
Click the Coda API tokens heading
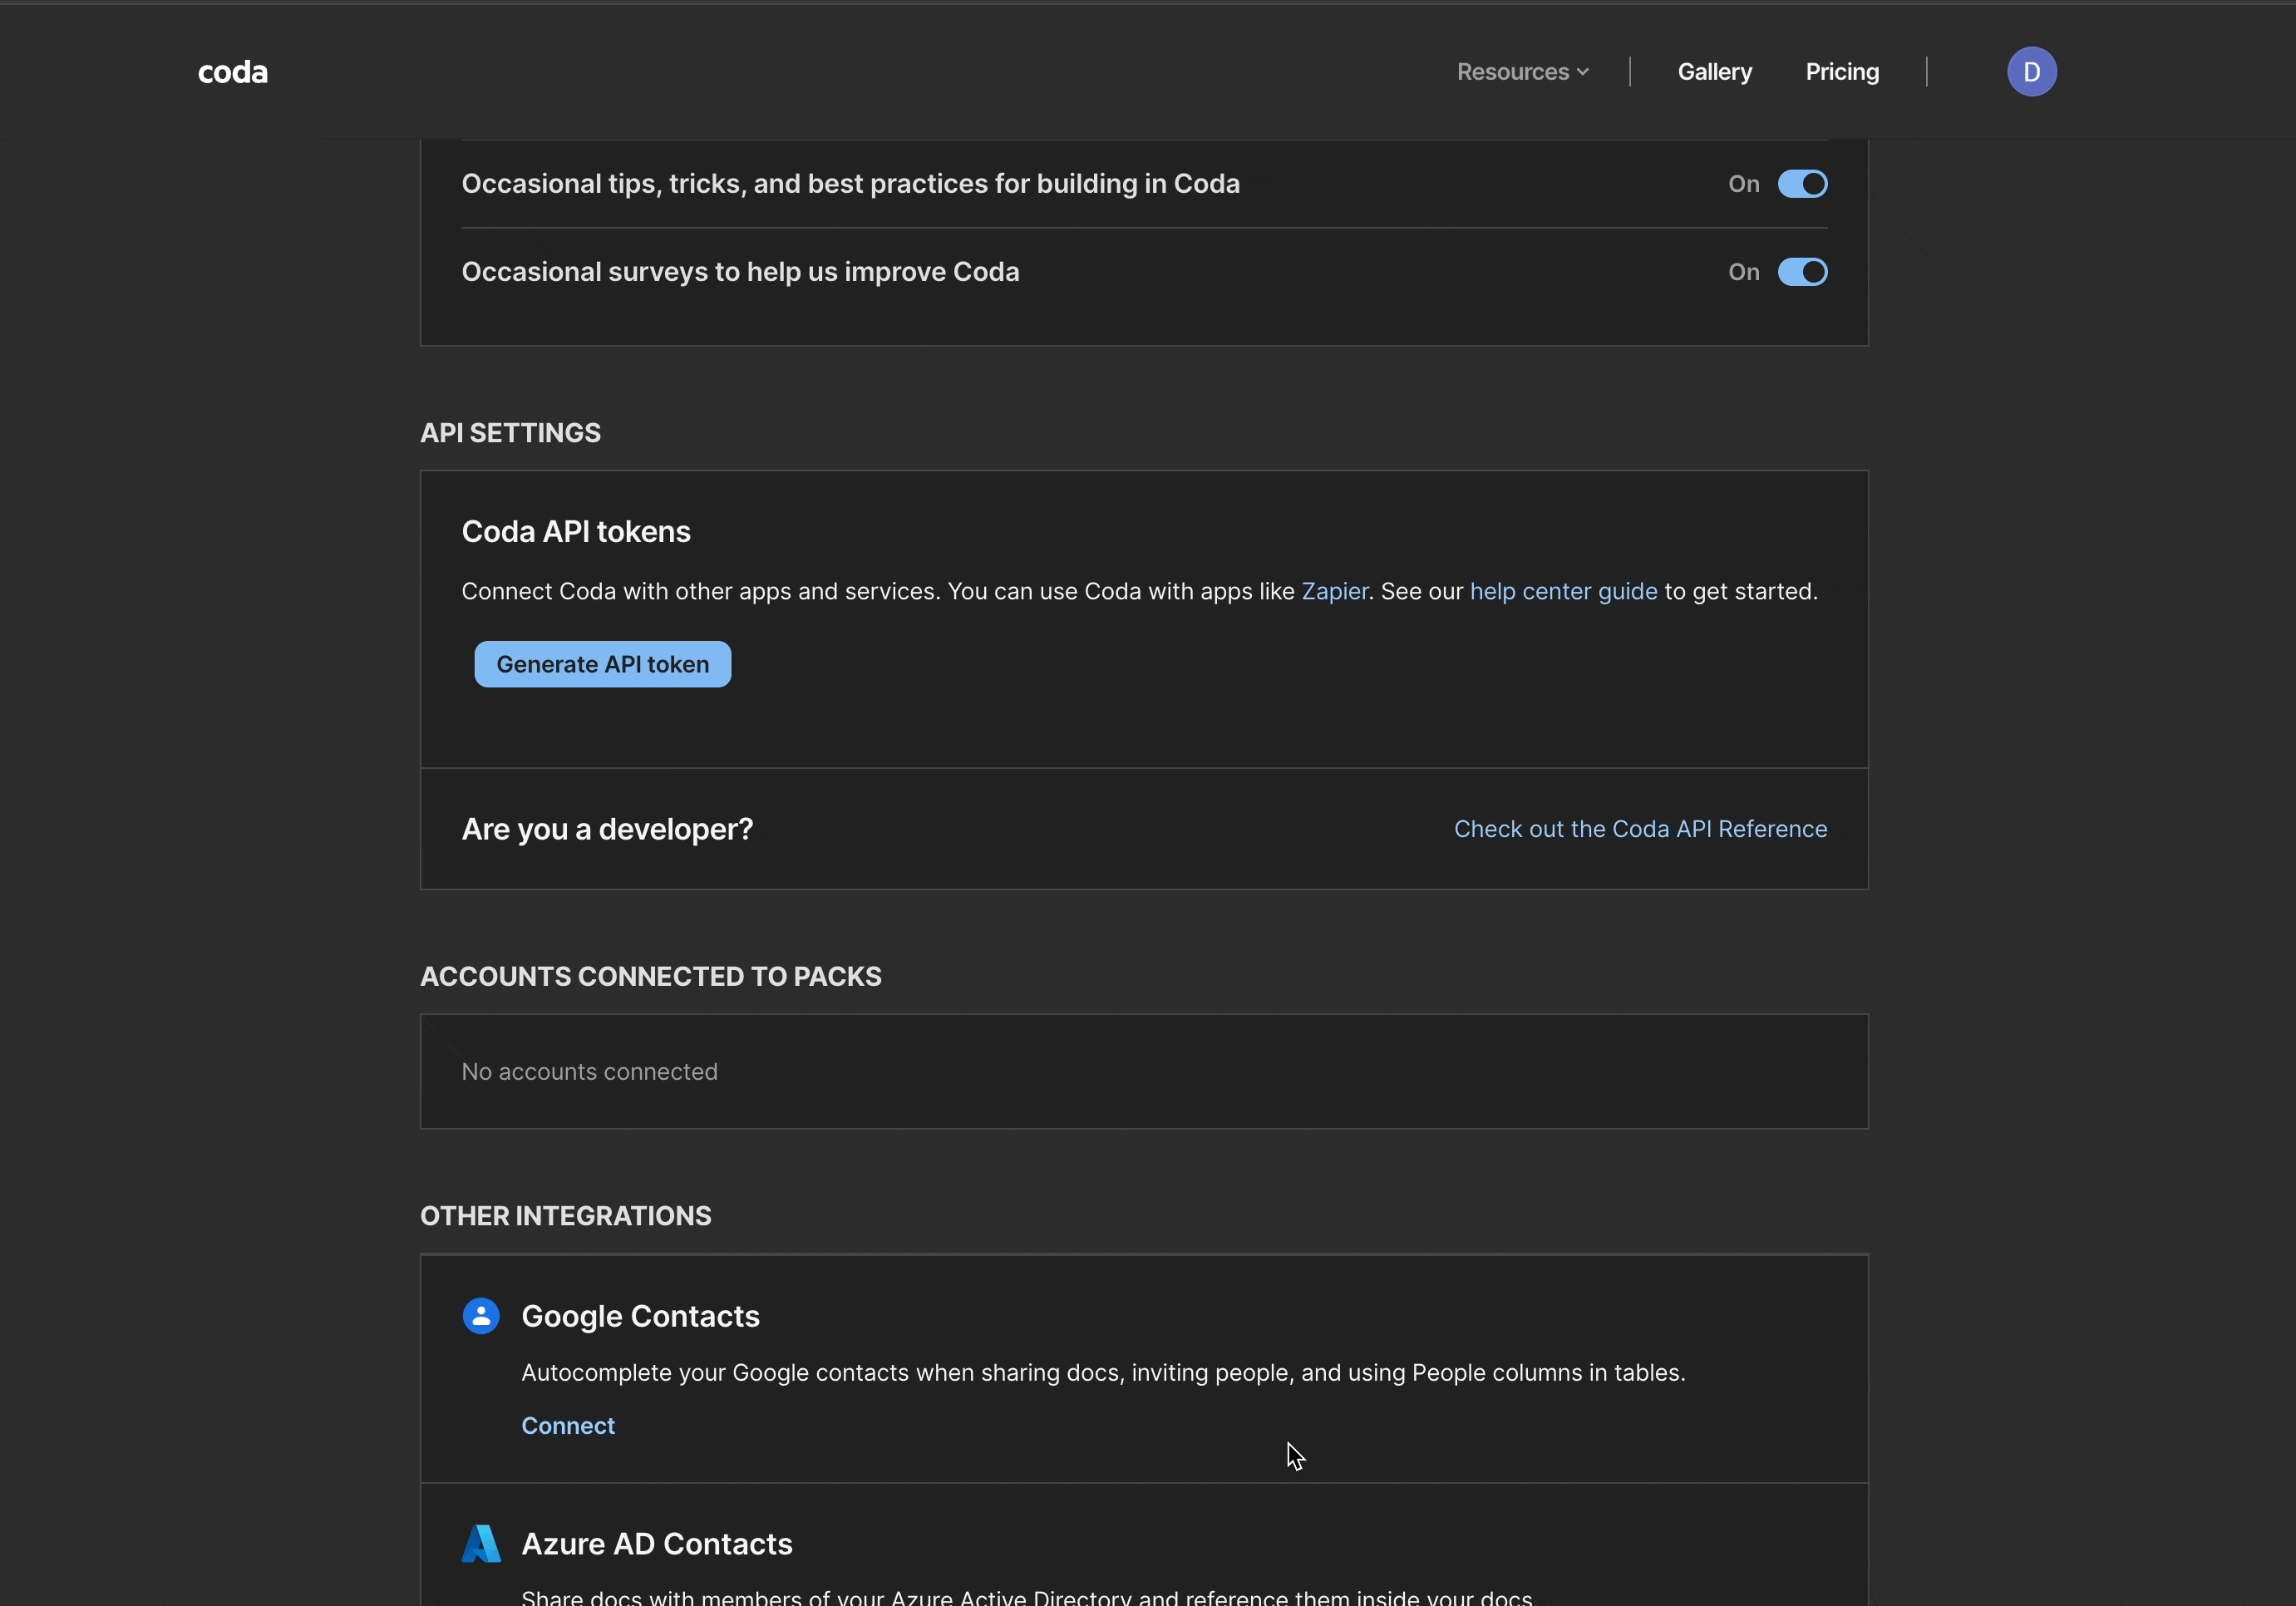[x=576, y=531]
